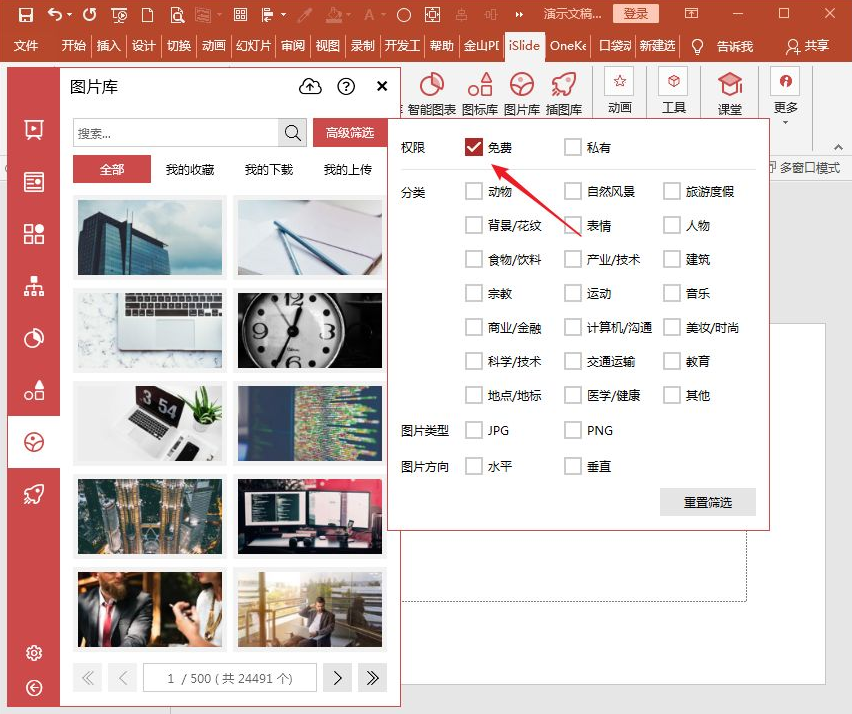Click the upload cloud icon in 图片库
The height and width of the screenshot is (714, 852).
pos(311,87)
